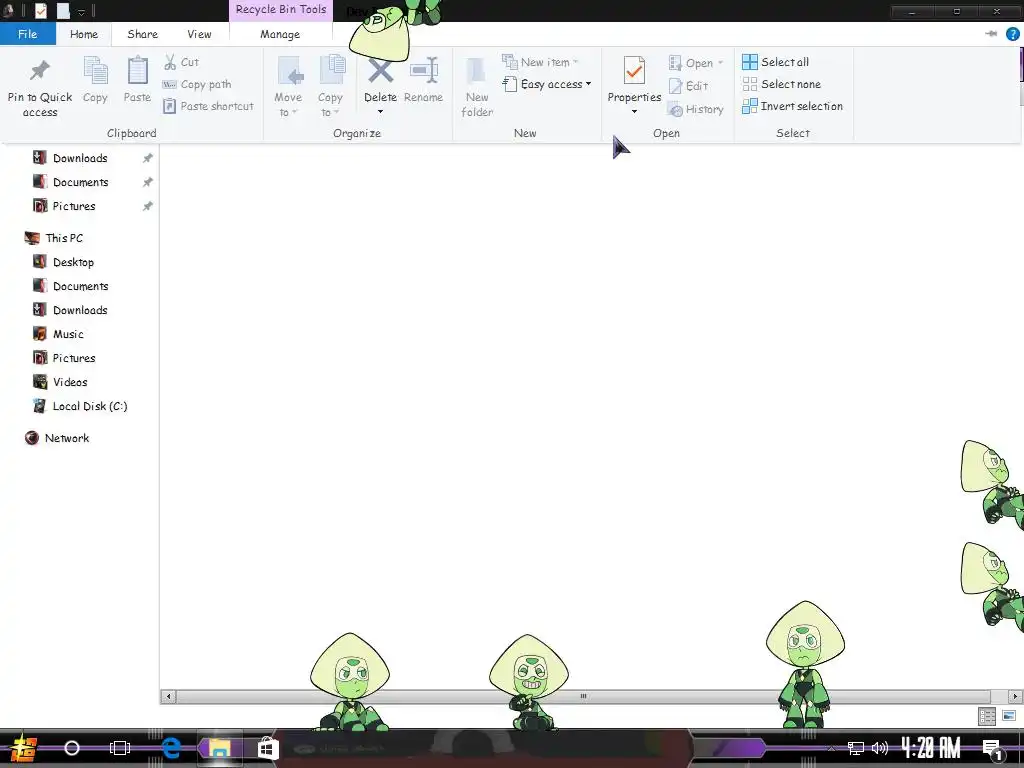Open the New item dropdown
This screenshot has width=1024, height=768.
[x=541, y=62]
